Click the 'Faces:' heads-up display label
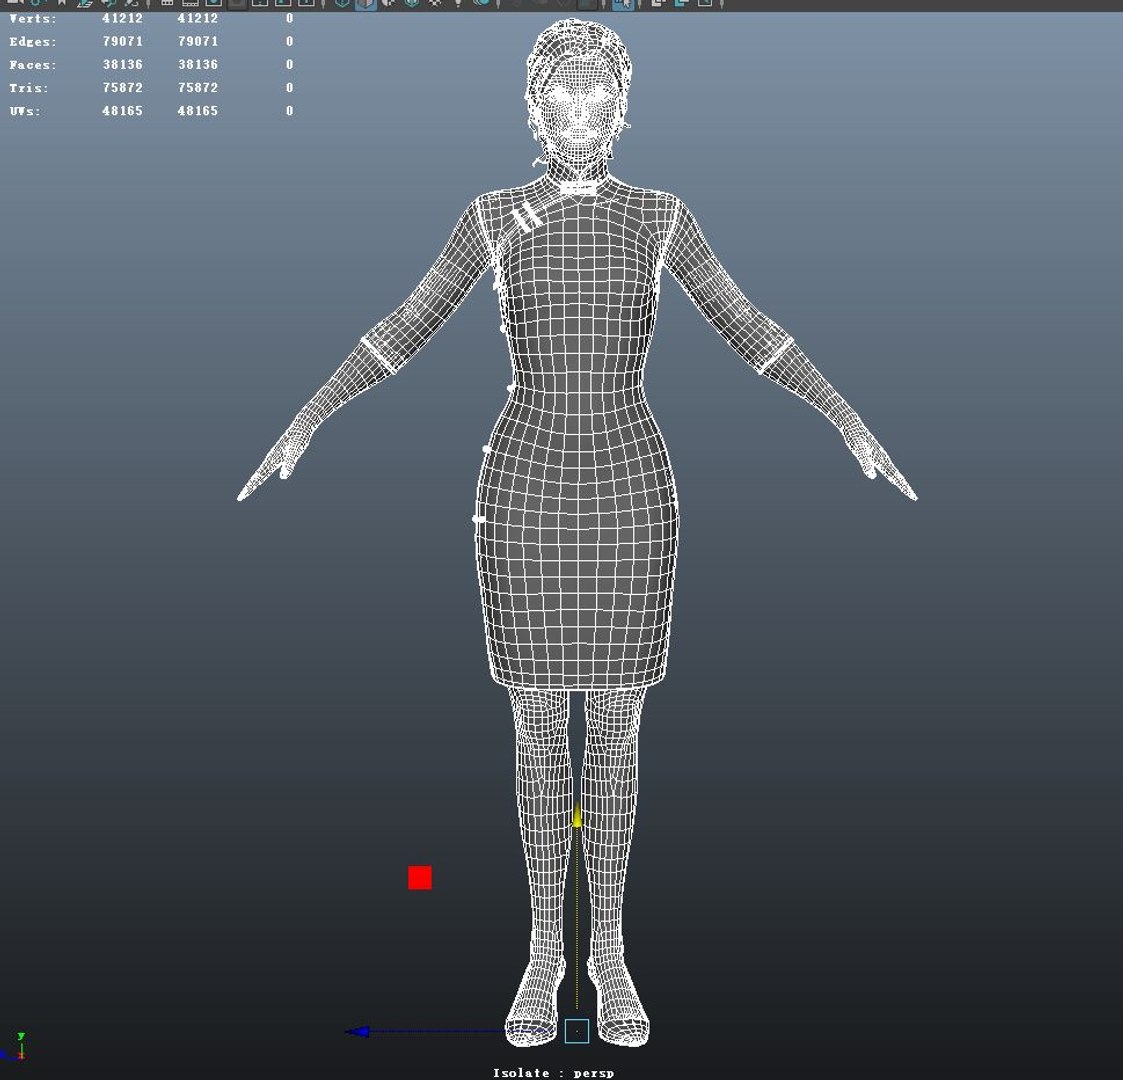The image size is (1123, 1080). tap(33, 64)
